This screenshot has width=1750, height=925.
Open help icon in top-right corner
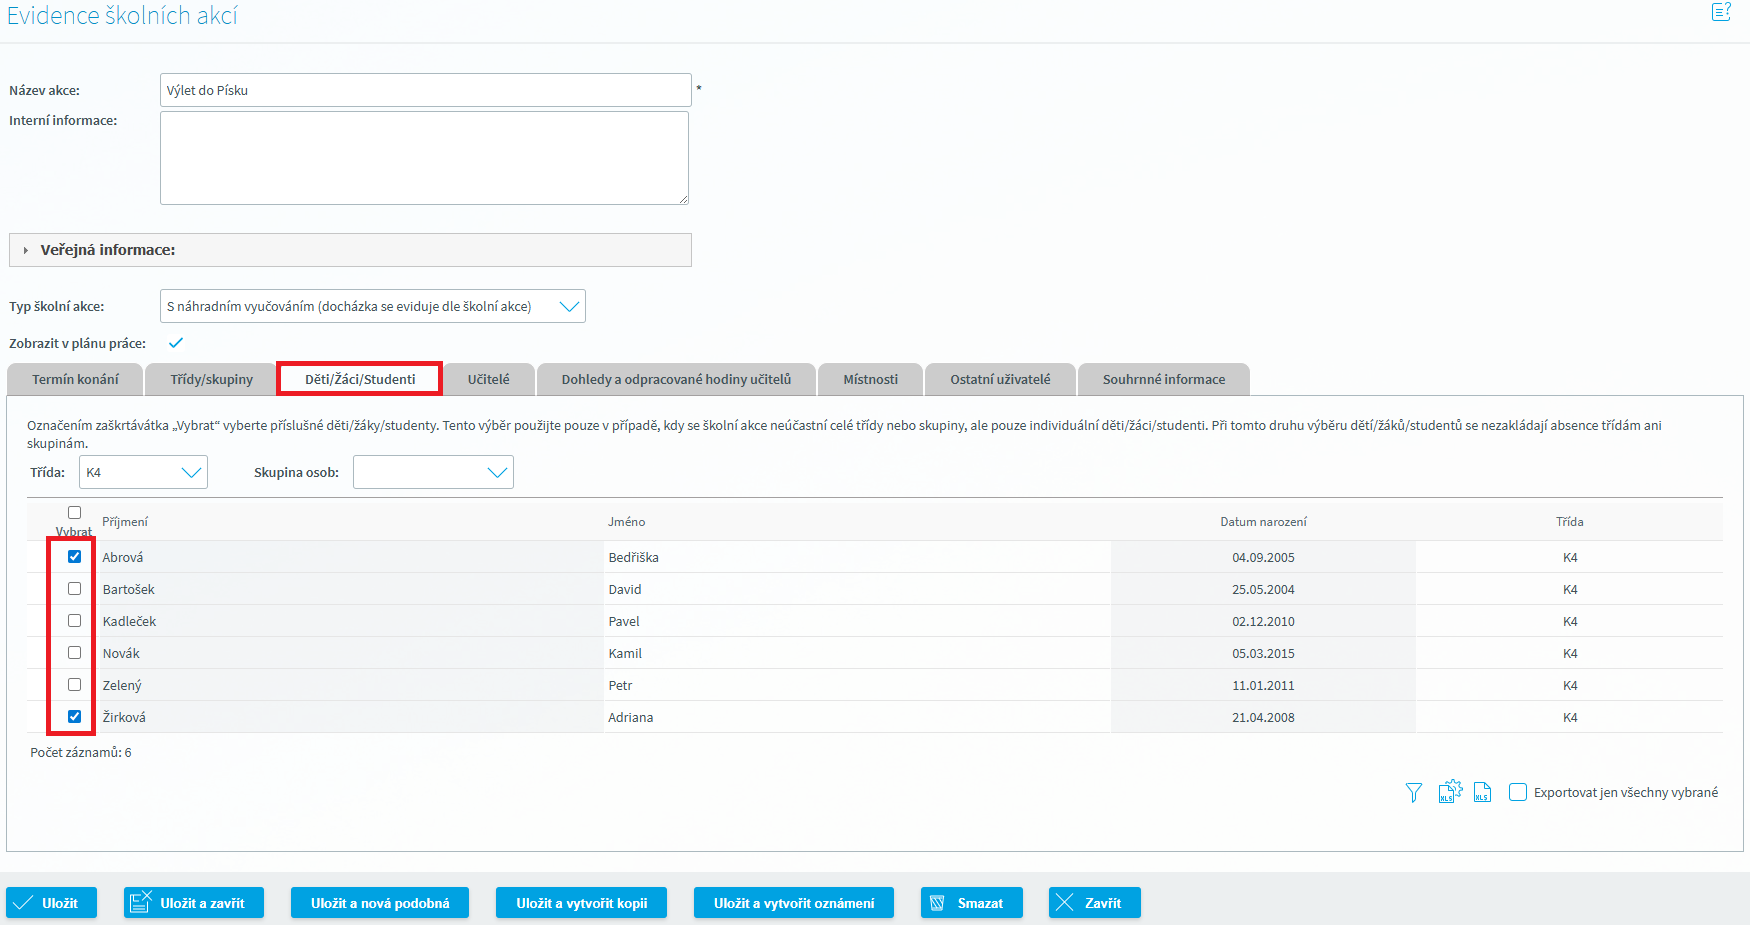click(1720, 12)
